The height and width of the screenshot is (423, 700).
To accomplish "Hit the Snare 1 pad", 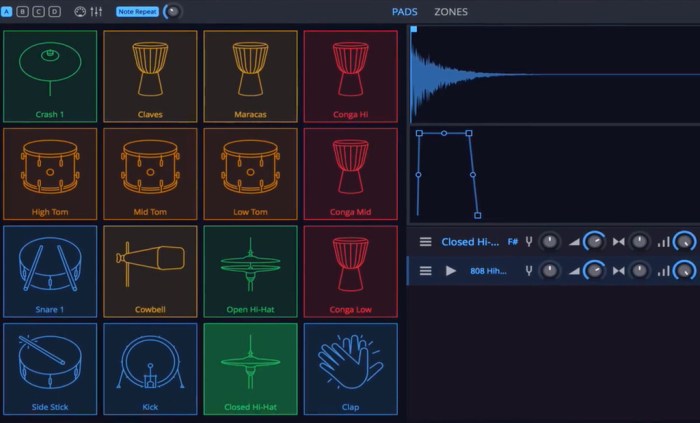I will [x=50, y=271].
